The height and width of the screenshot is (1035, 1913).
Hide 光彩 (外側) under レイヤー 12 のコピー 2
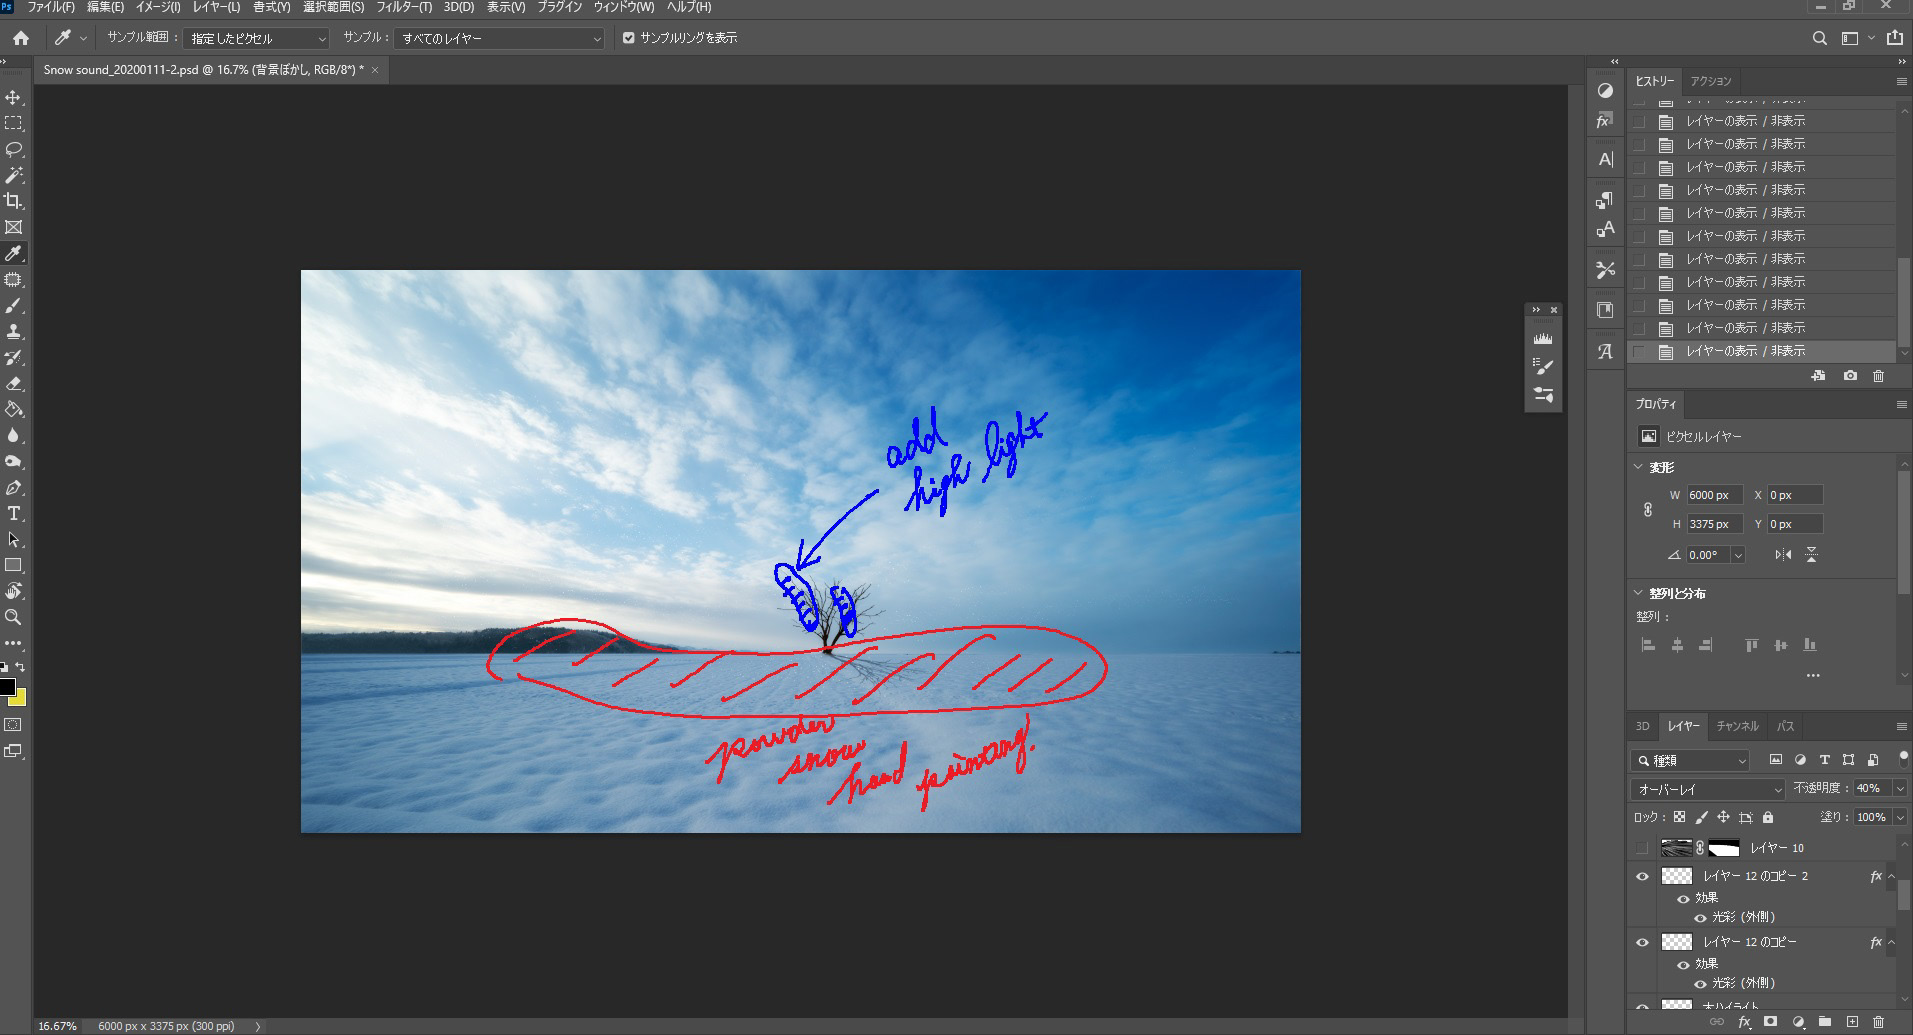1700,917
